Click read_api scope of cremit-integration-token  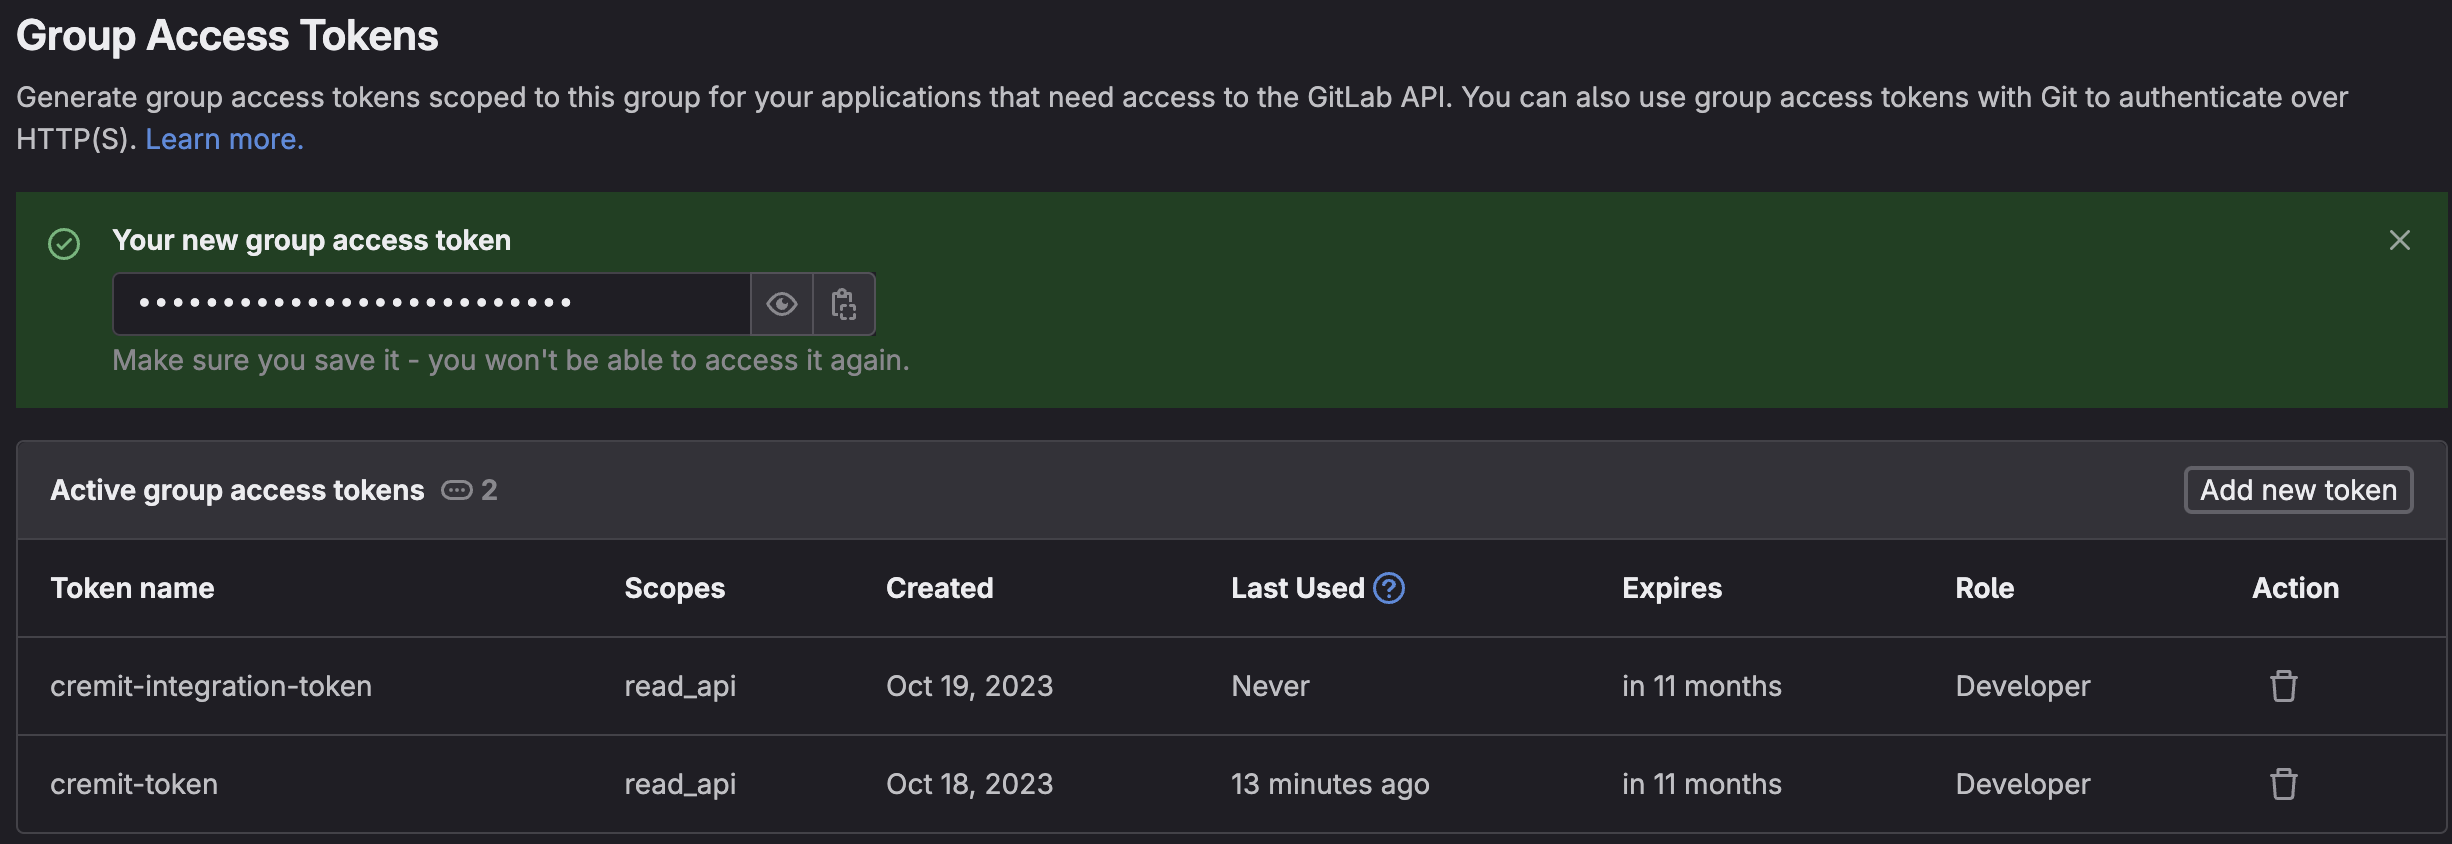coord(680,686)
